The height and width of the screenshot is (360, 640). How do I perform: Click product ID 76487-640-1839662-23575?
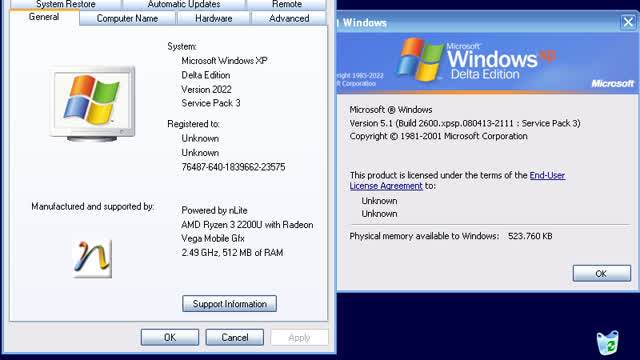[233, 167]
